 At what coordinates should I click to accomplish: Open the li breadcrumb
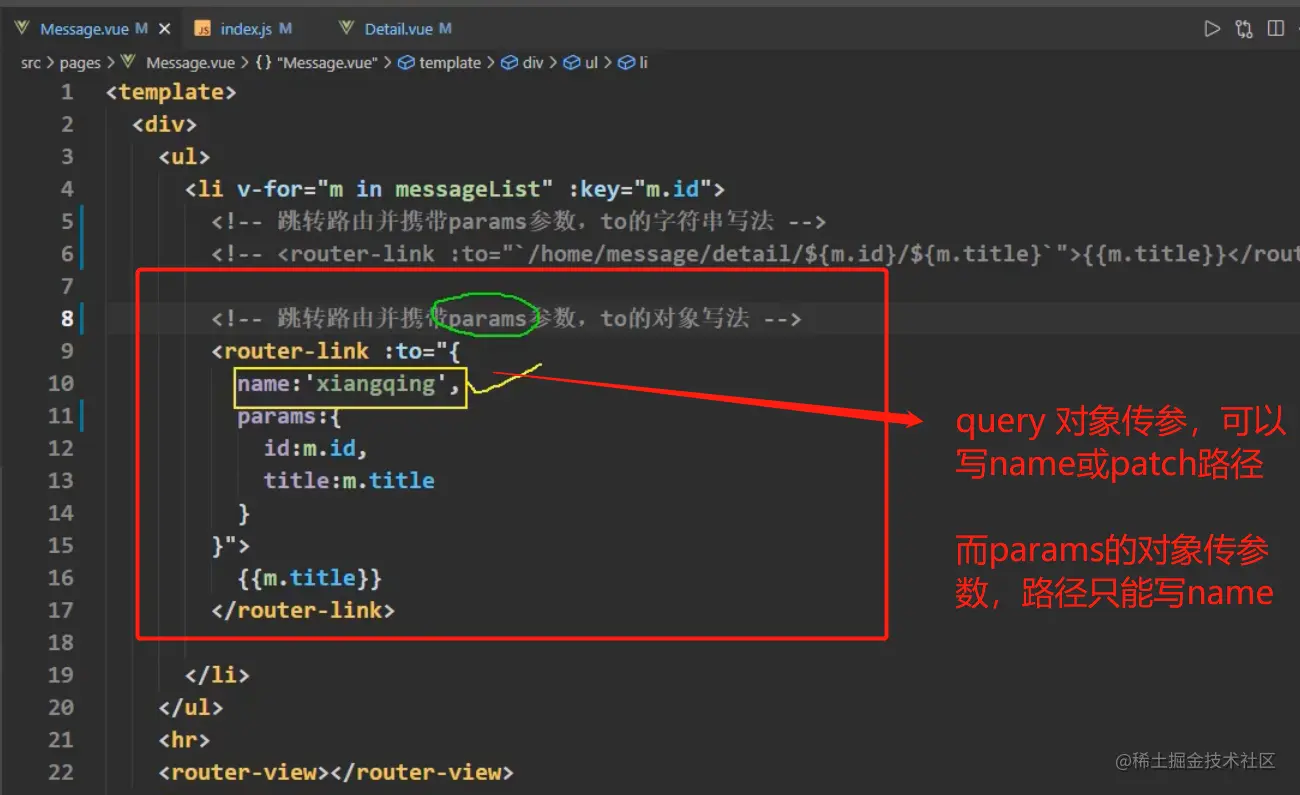(x=633, y=62)
